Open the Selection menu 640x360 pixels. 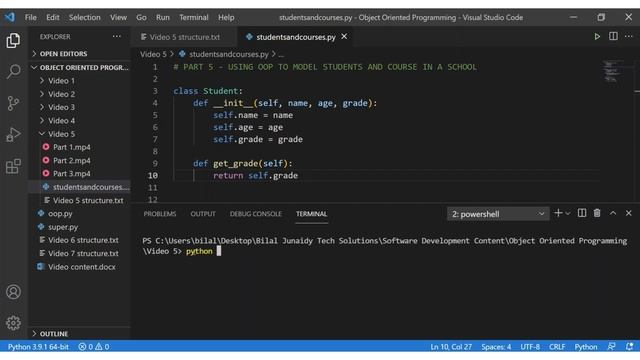(x=84, y=18)
